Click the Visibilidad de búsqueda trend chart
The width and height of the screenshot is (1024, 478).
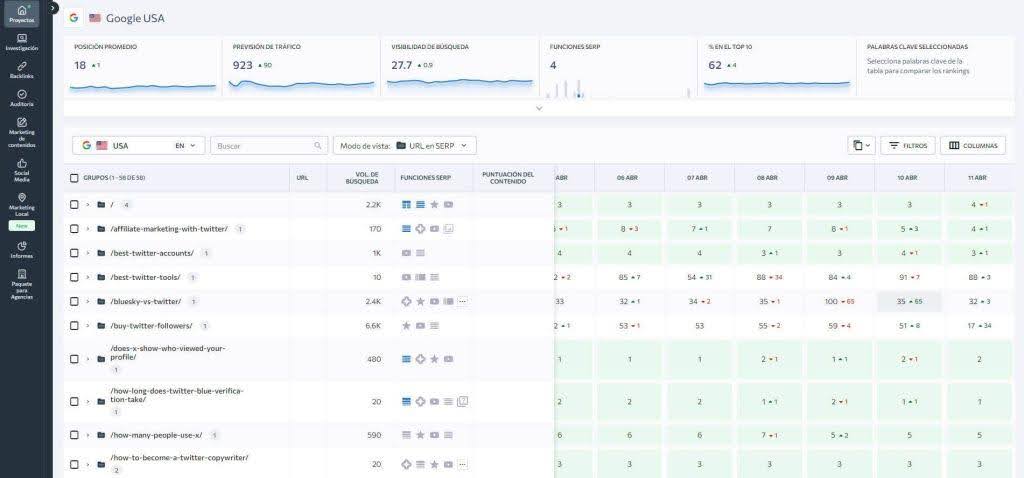click(460, 83)
